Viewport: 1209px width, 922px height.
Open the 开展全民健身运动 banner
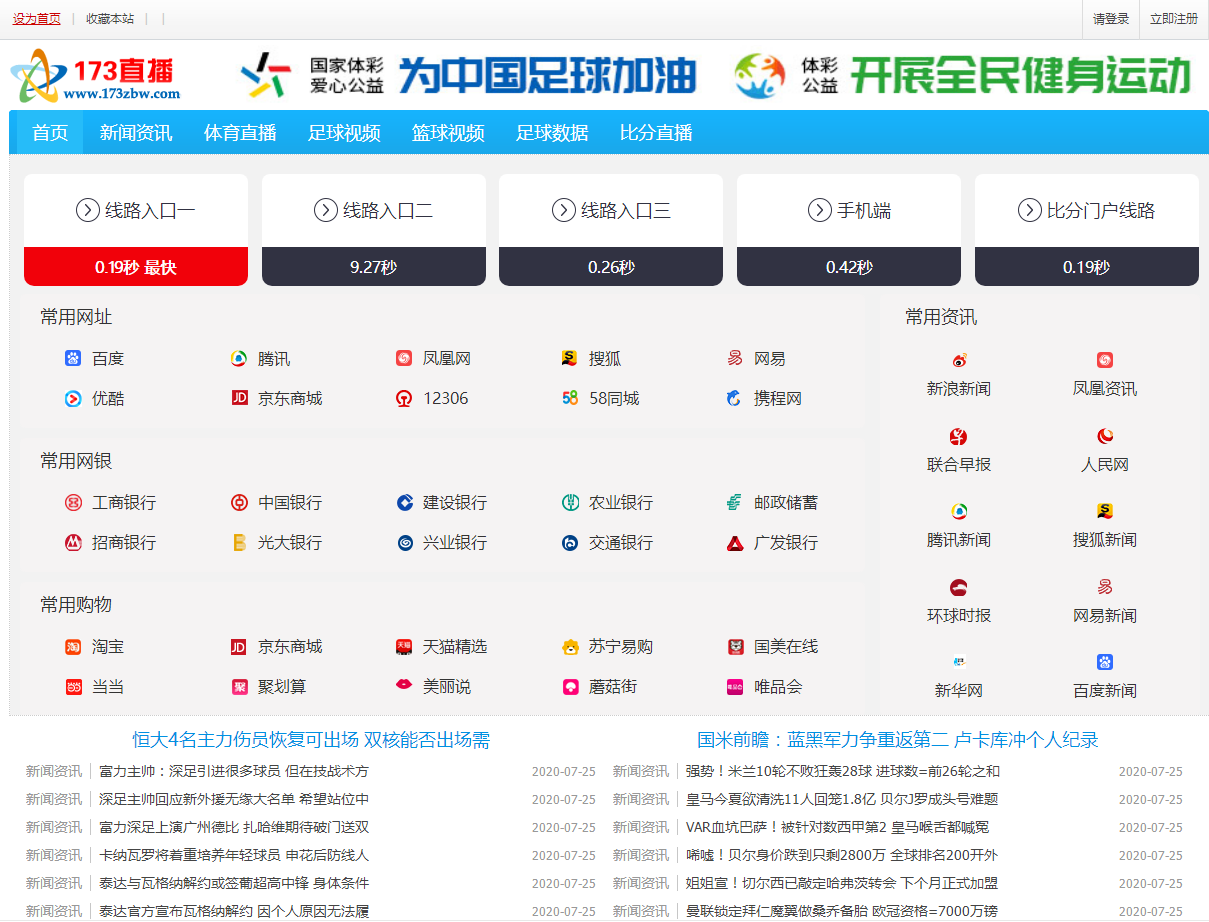(964, 76)
